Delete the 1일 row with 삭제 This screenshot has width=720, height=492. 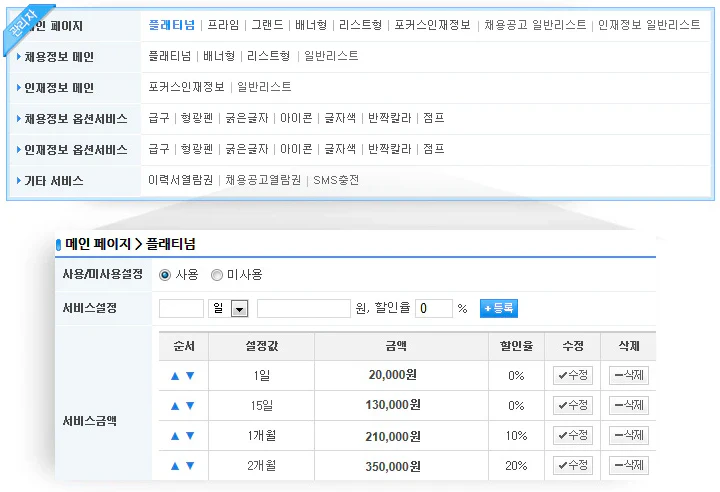tap(629, 375)
